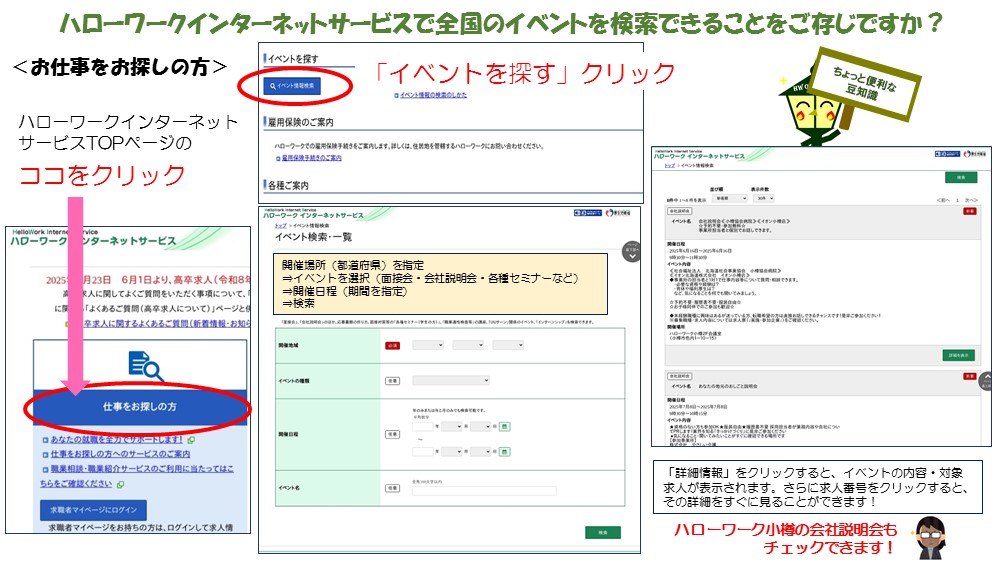1004x565 pixels.
Task: Click the 厚生労働省 logo in the results page header
Action: point(976,154)
